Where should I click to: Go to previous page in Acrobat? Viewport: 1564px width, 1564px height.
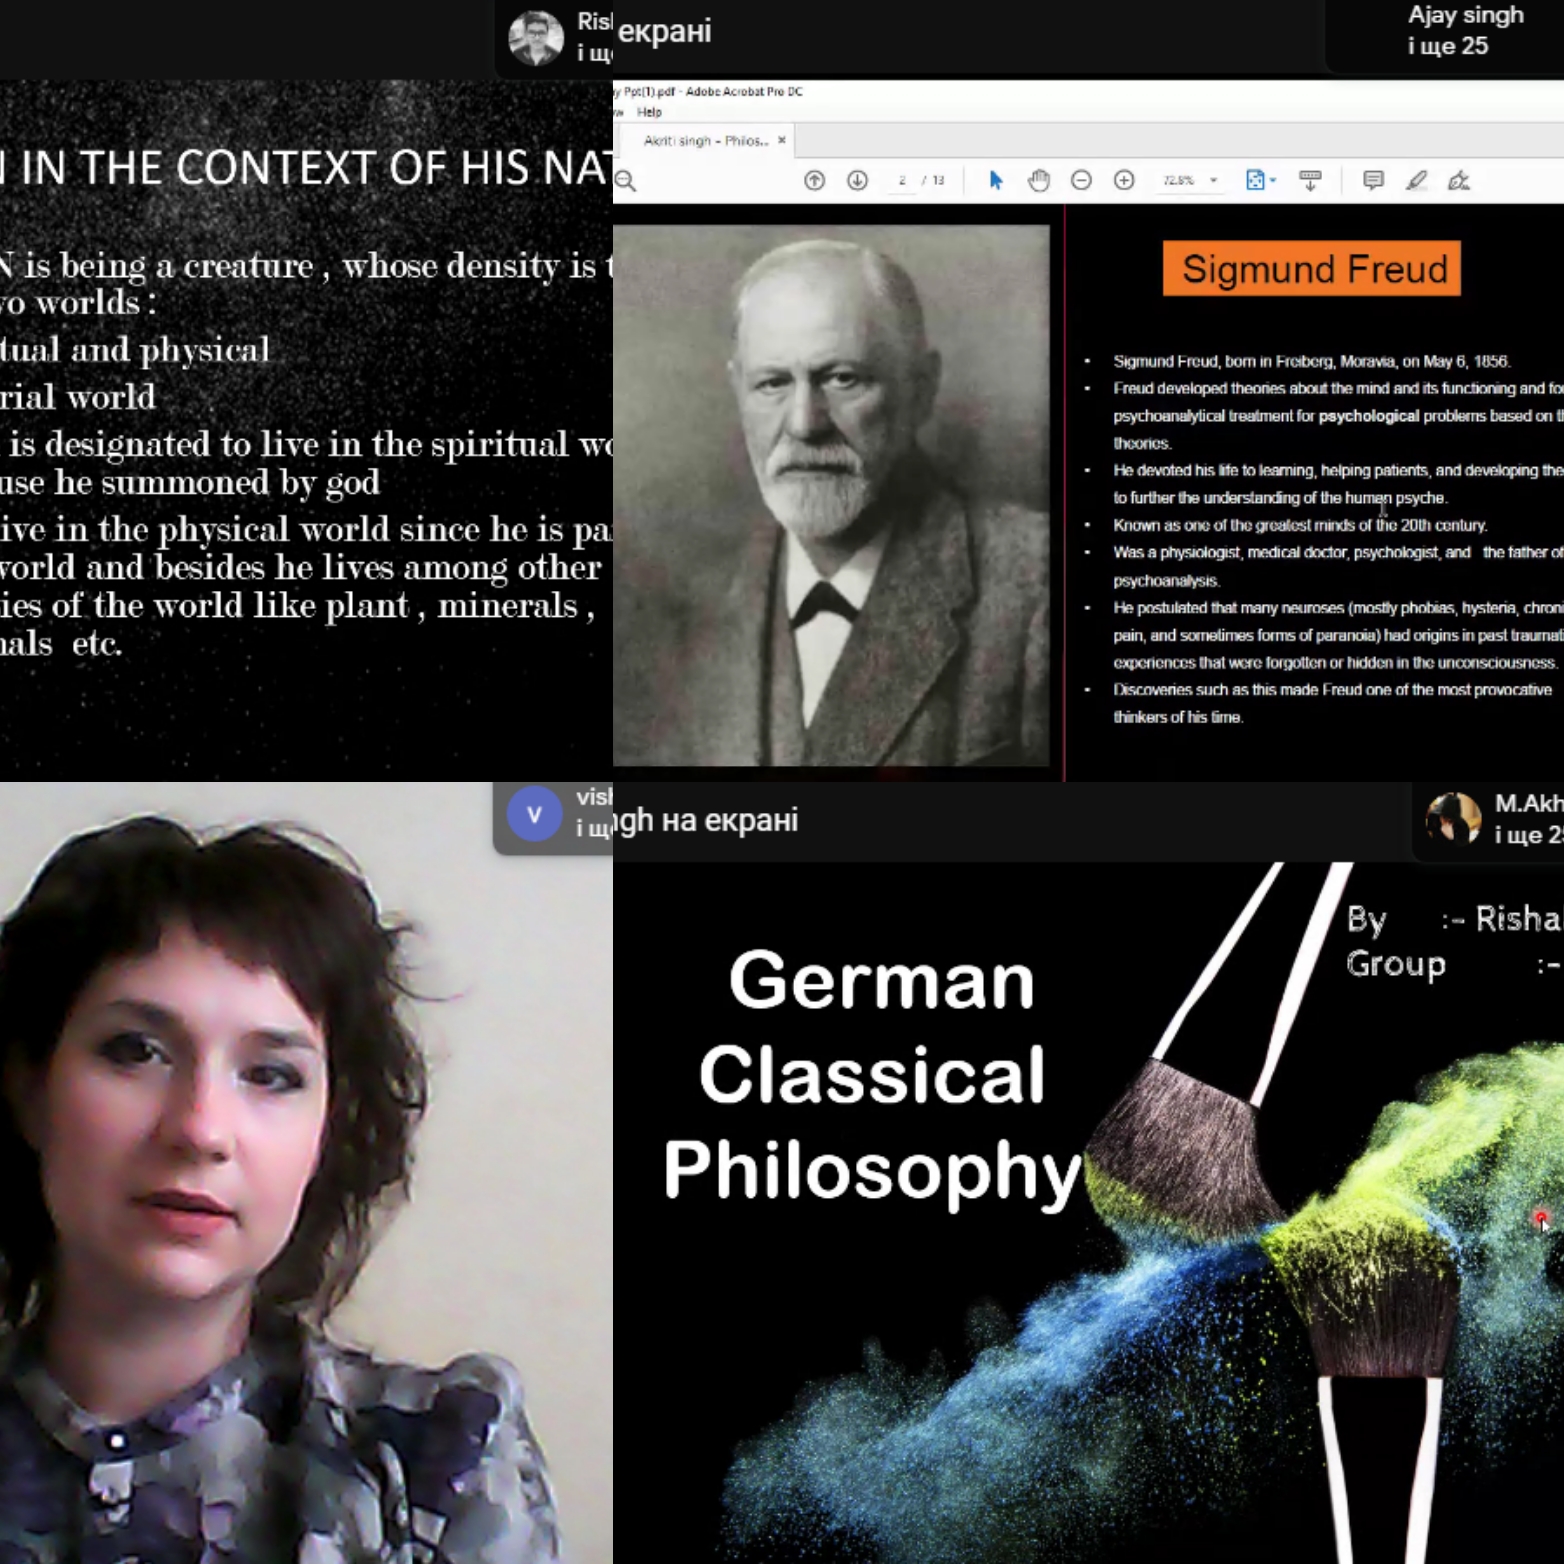pos(814,180)
